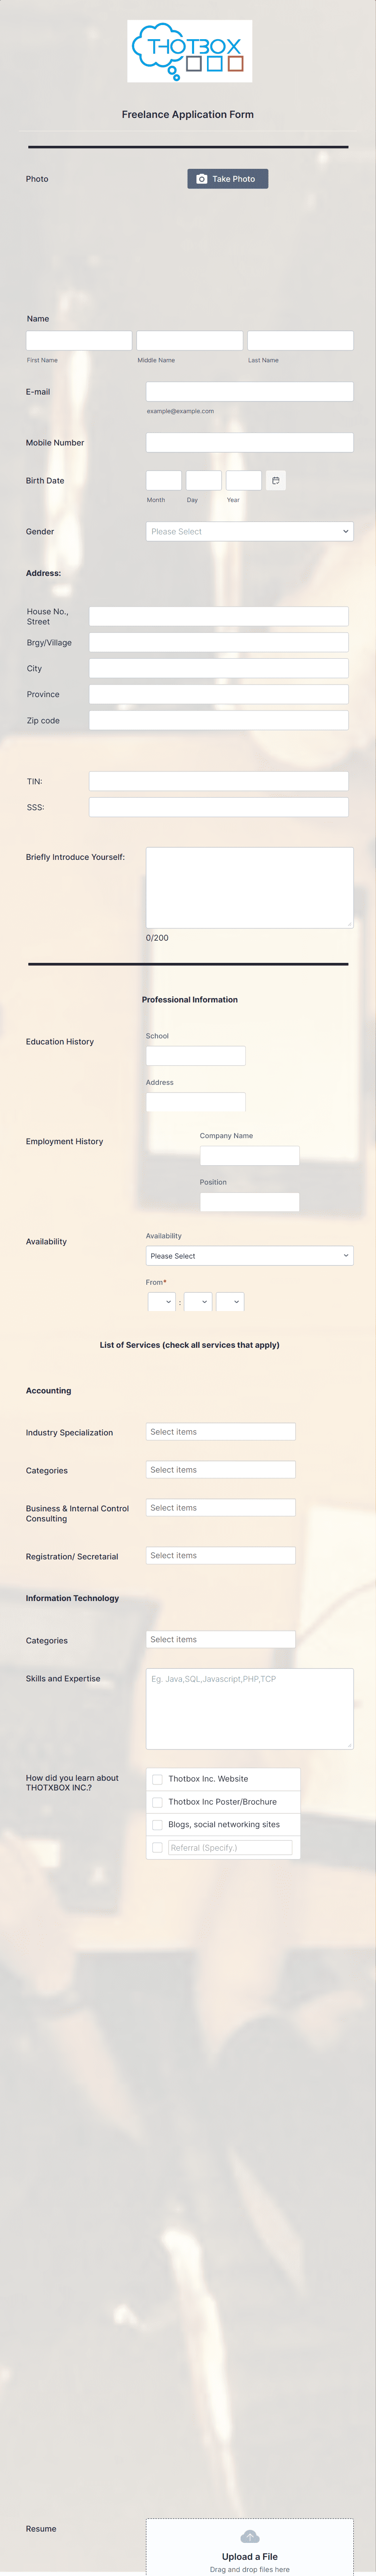Open the Gender dropdown
The width and height of the screenshot is (376, 2576).
[x=249, y=531]
